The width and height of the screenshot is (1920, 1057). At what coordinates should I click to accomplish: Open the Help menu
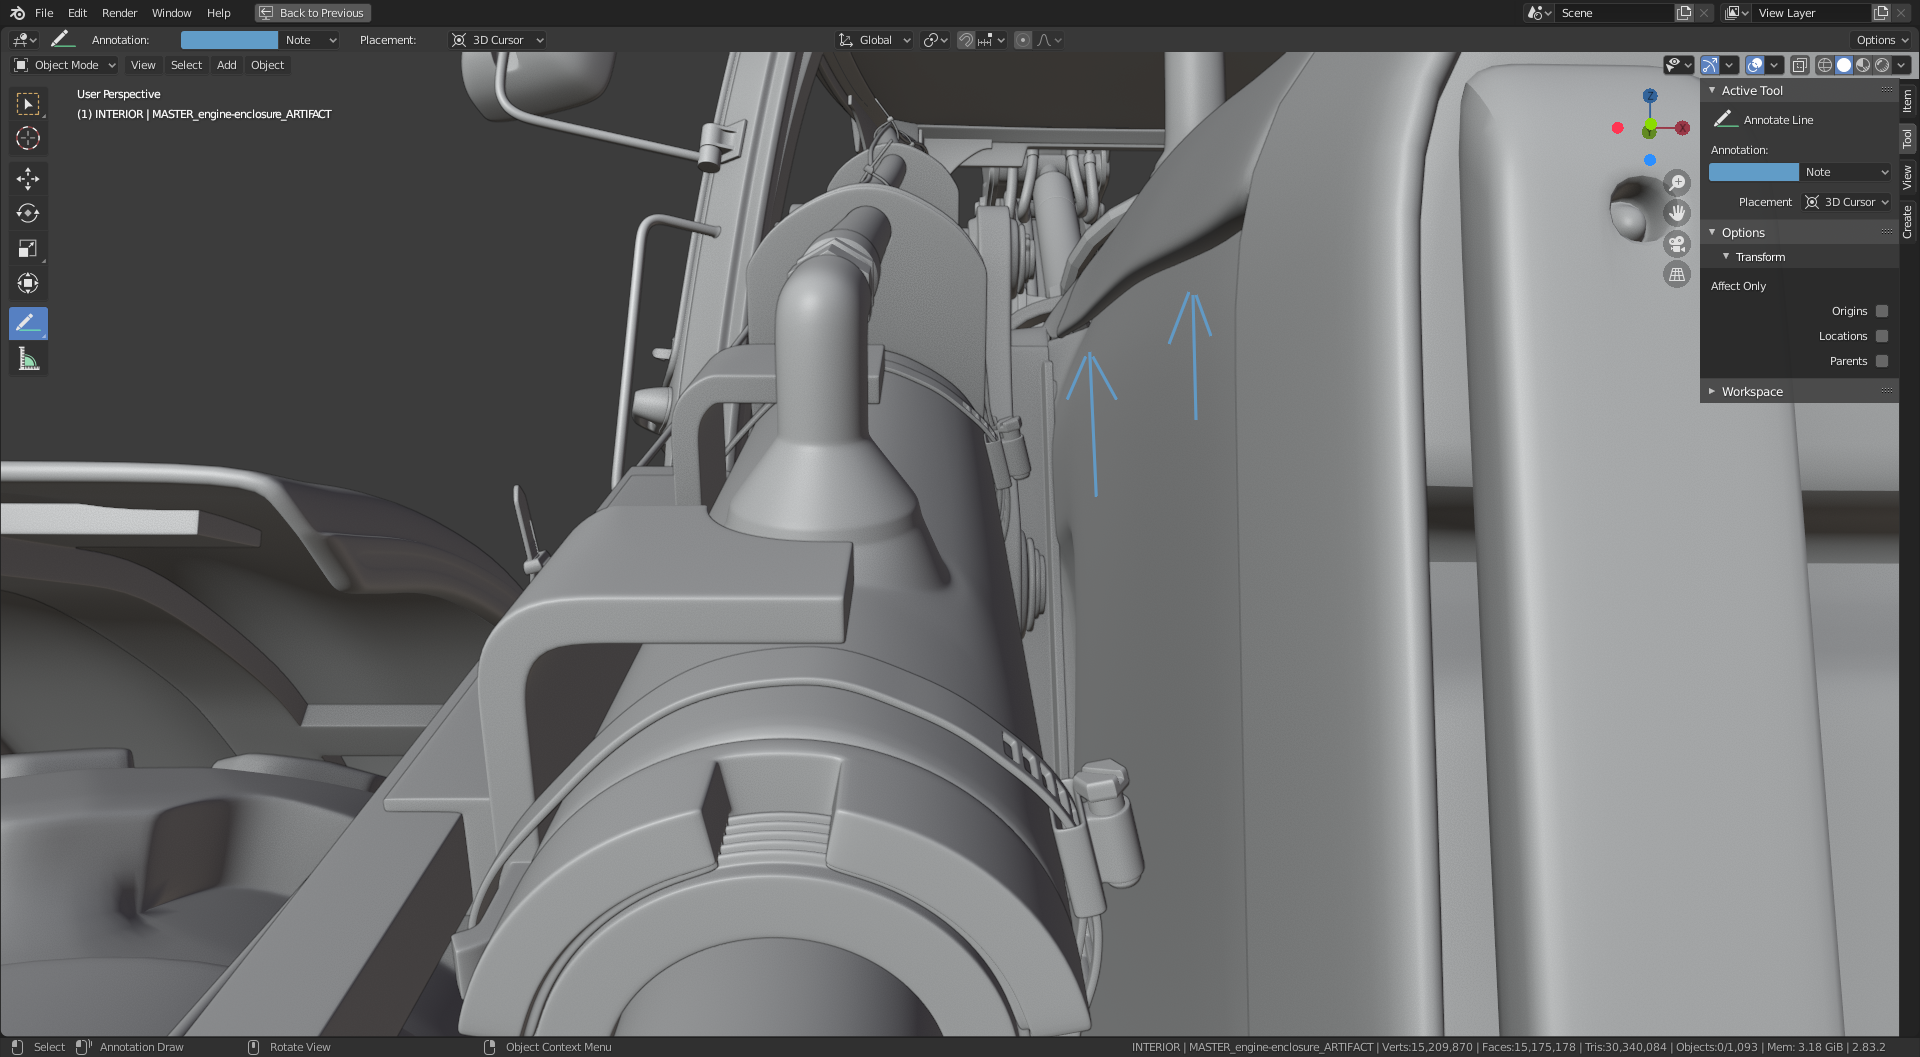[x=218, y=13]
